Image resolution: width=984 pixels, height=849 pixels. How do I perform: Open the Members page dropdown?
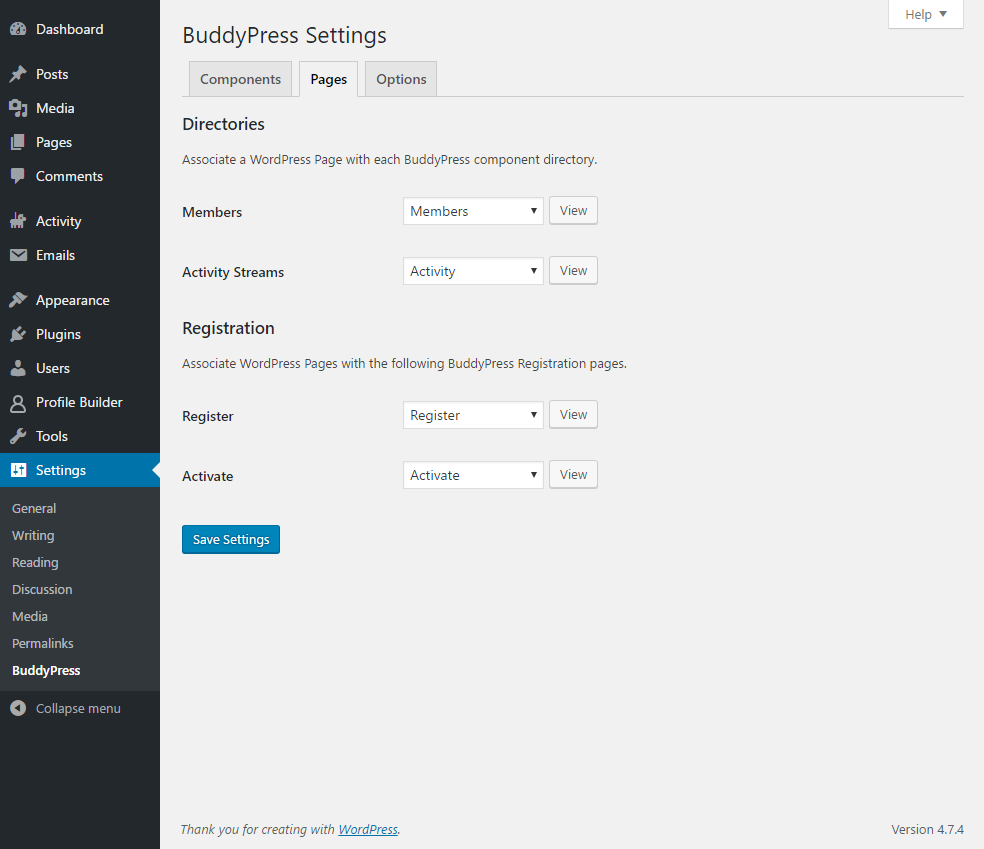[473, 211]
